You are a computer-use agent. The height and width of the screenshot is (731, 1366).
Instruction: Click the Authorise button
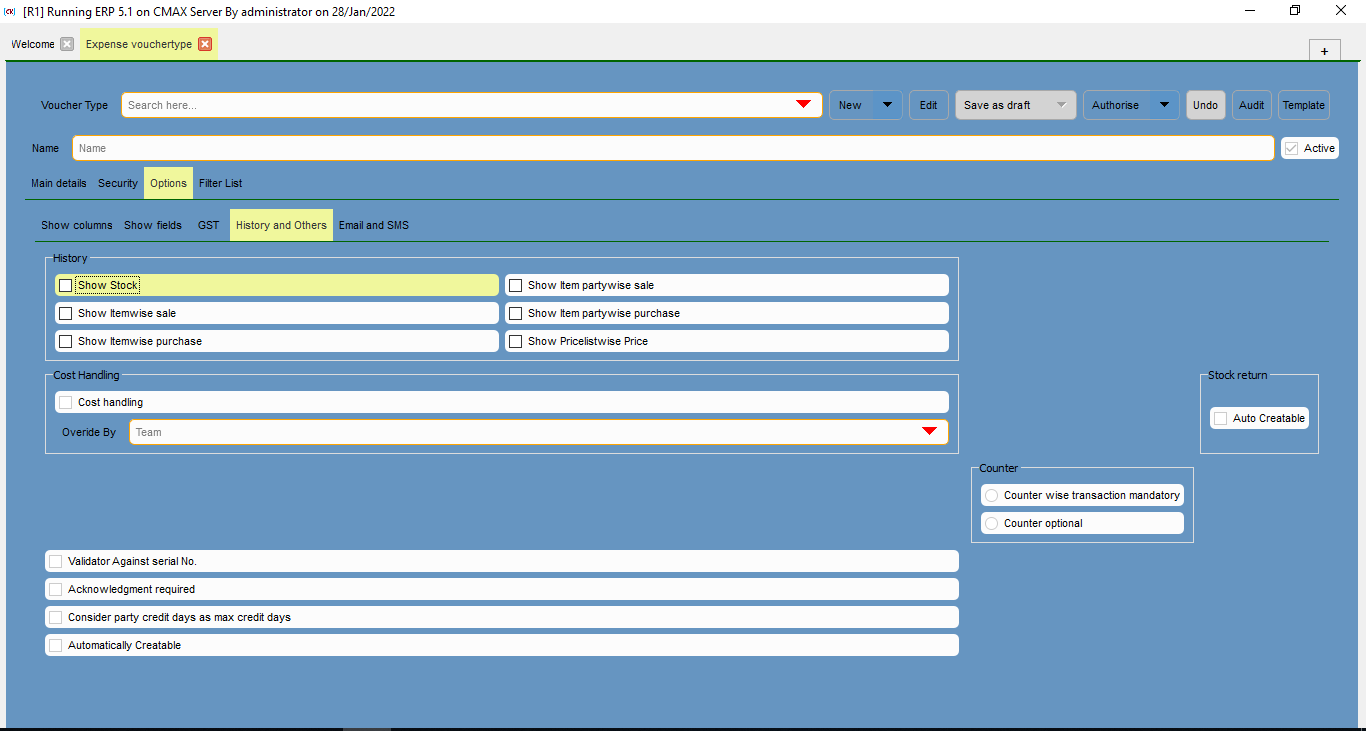(1116, 105)
